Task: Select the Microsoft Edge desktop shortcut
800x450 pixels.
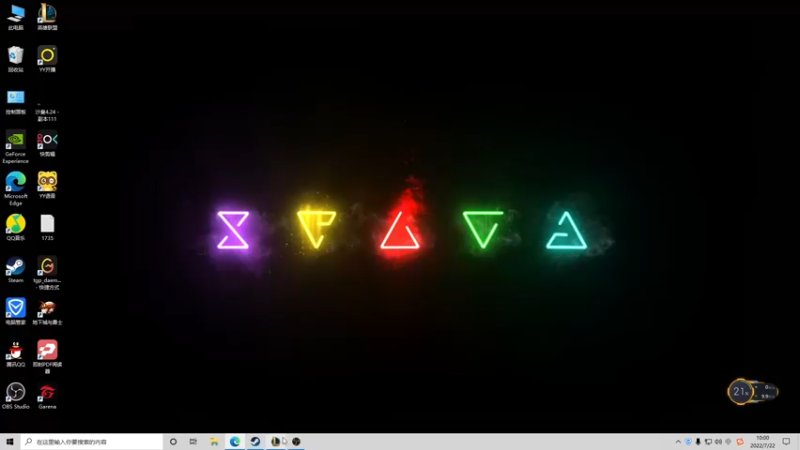Action: [16, 189]
